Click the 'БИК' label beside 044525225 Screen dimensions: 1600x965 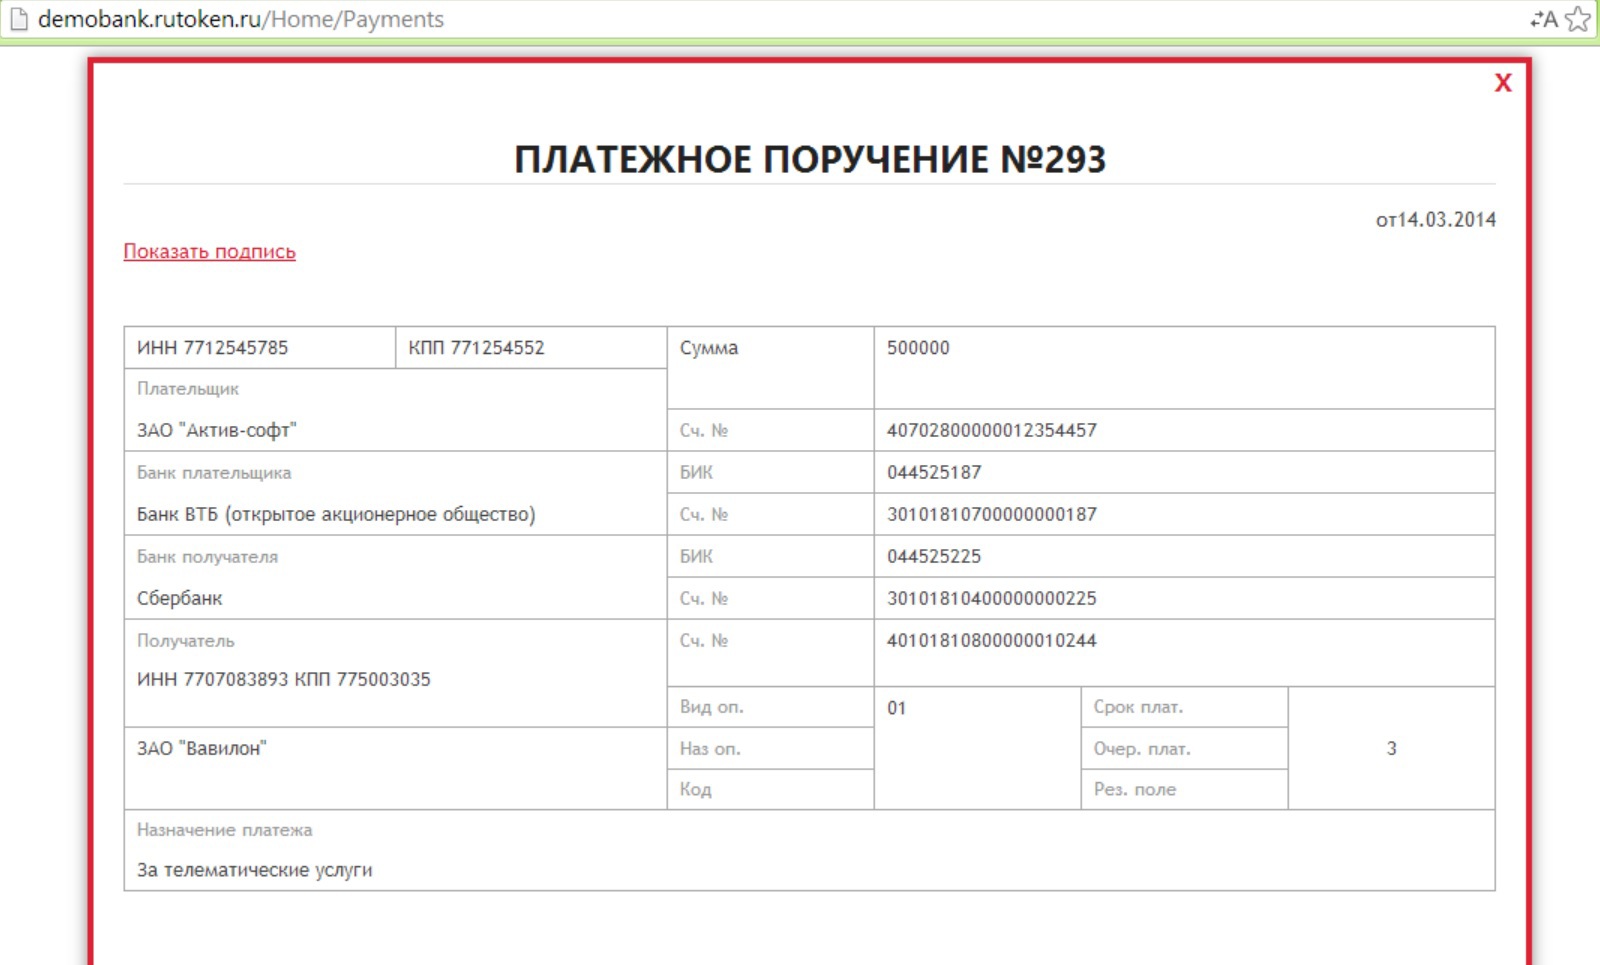click(697, 557)
